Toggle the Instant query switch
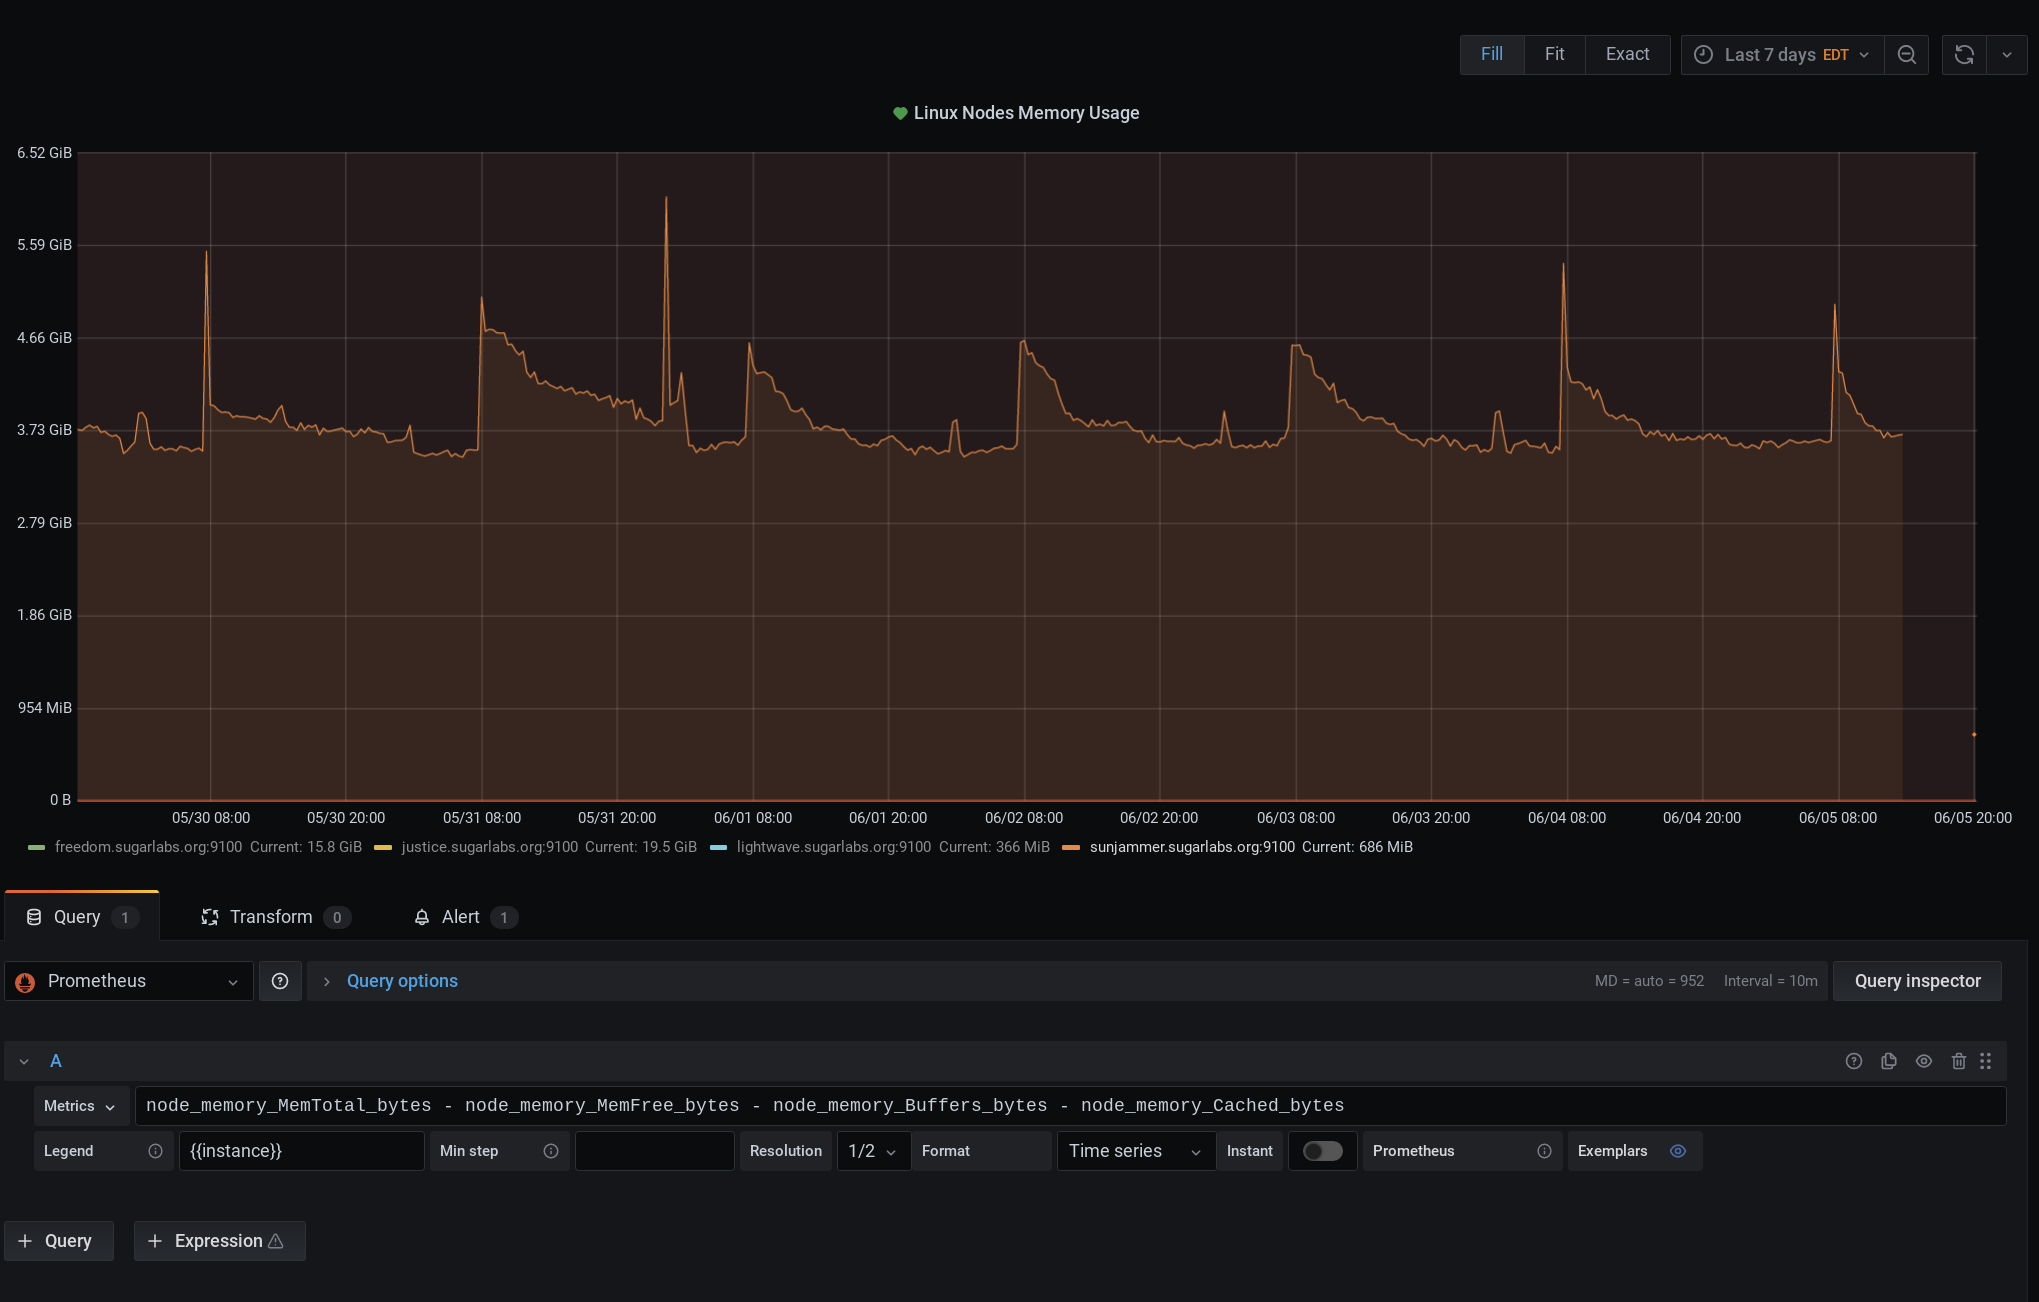 tap(1322, 1151)
